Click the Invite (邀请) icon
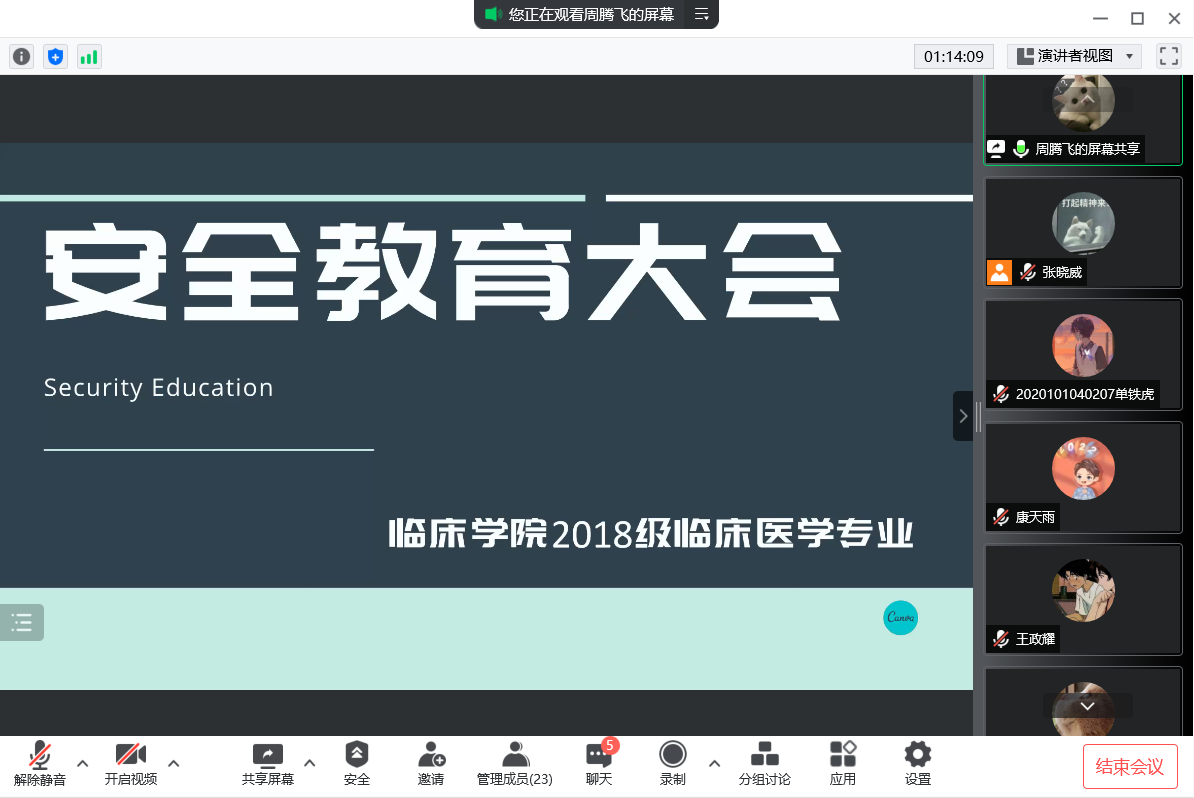The width and height of the screenshot is (1194, 798). (x=431, y=764)
